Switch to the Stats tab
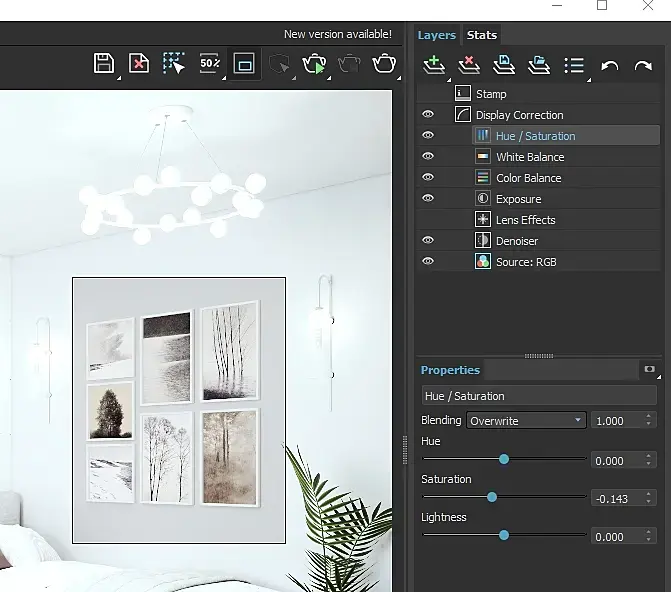The image size is (671, 592). coord(482,35)
